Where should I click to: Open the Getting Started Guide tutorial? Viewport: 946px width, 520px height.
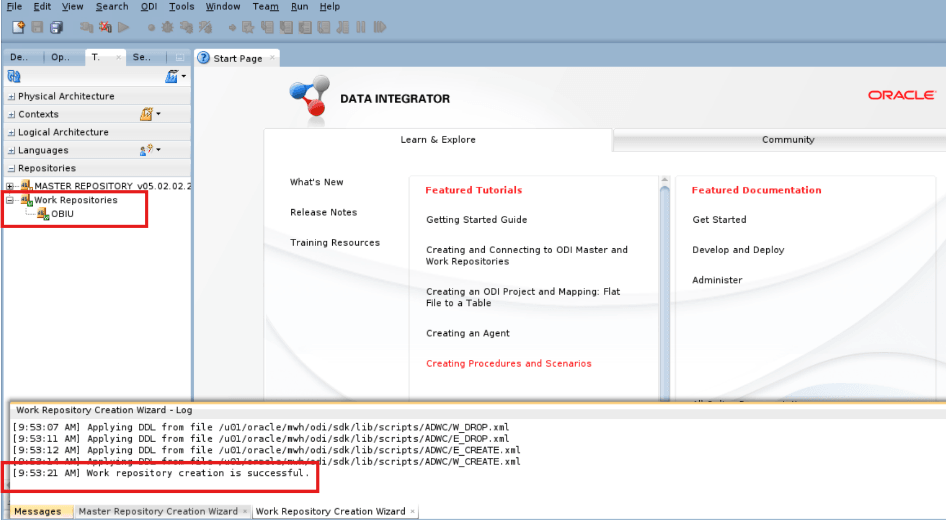tap(477, 220)
